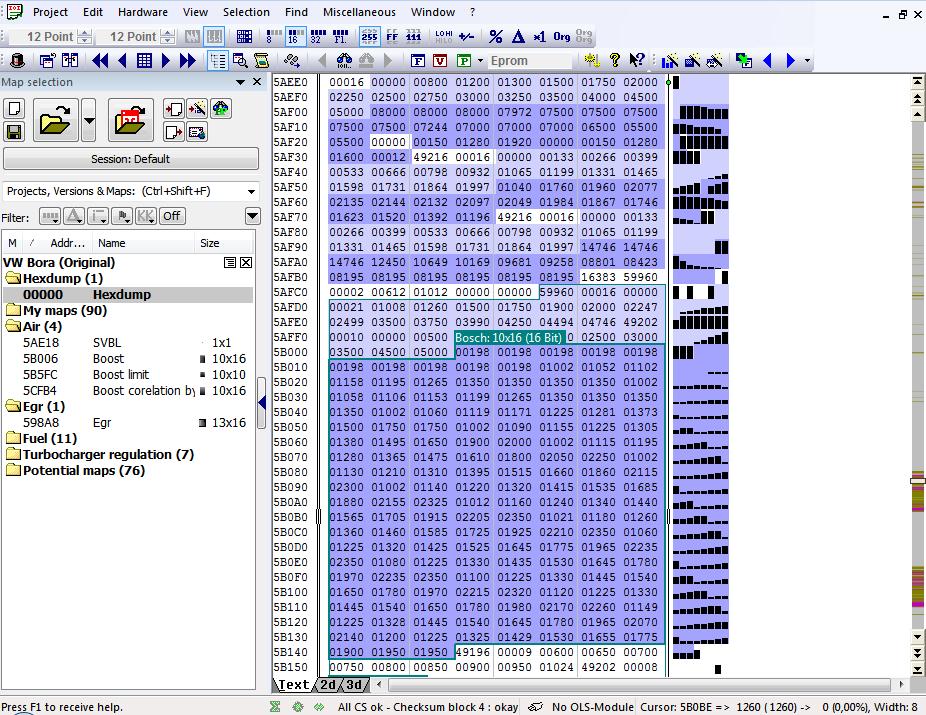The image size is (926, 715).
Task: Increase first 12 Point font size stepper
Action: click(85, 32)
